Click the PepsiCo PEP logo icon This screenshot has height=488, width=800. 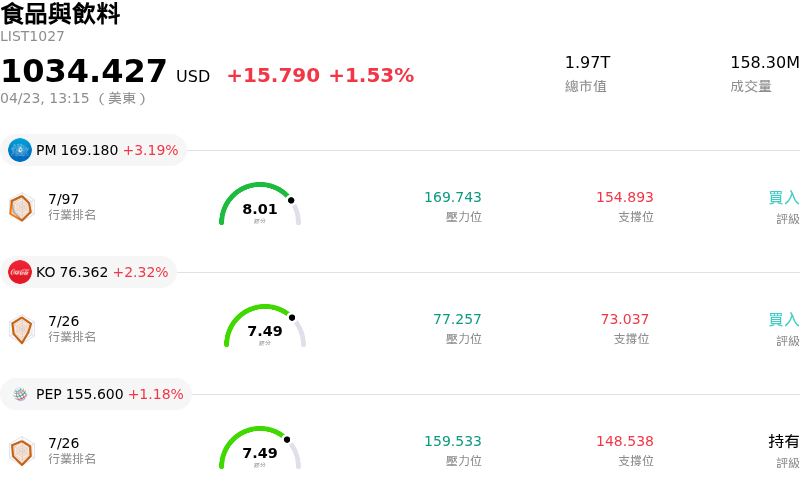click(x=20, y=394)
